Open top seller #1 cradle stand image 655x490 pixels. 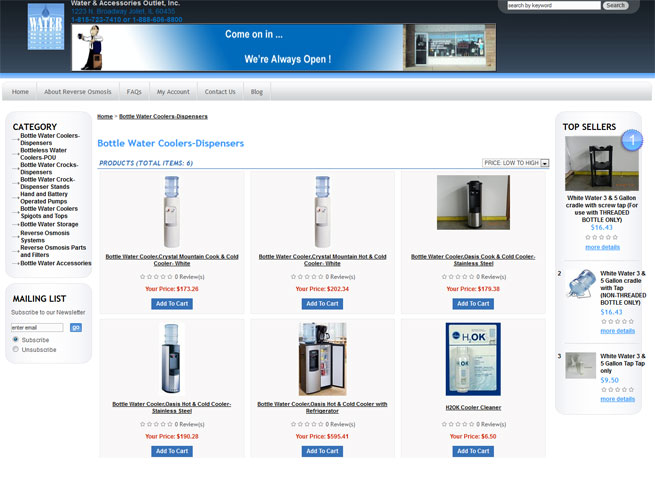(602, 163)
